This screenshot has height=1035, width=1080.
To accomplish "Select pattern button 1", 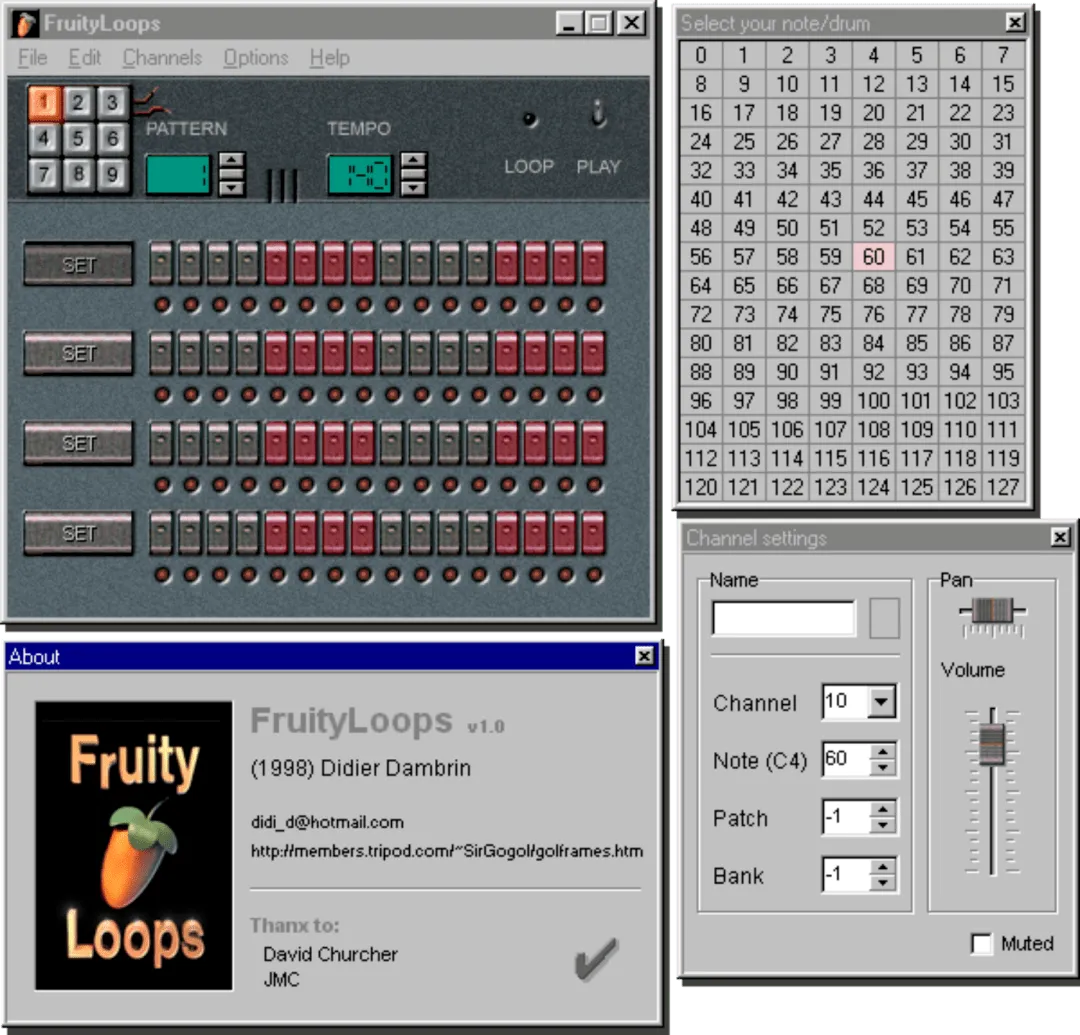I will click(x=44, y=103).
